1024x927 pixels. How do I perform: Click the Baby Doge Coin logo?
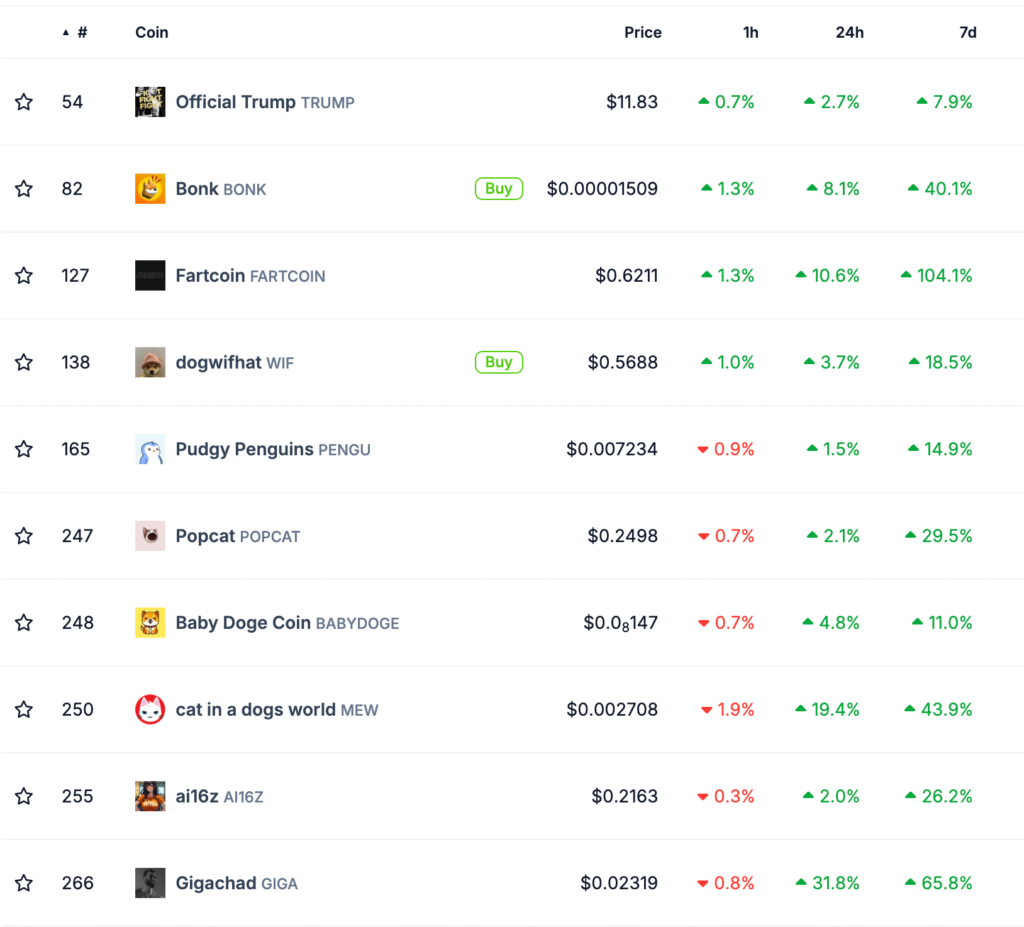click(150, 622)
